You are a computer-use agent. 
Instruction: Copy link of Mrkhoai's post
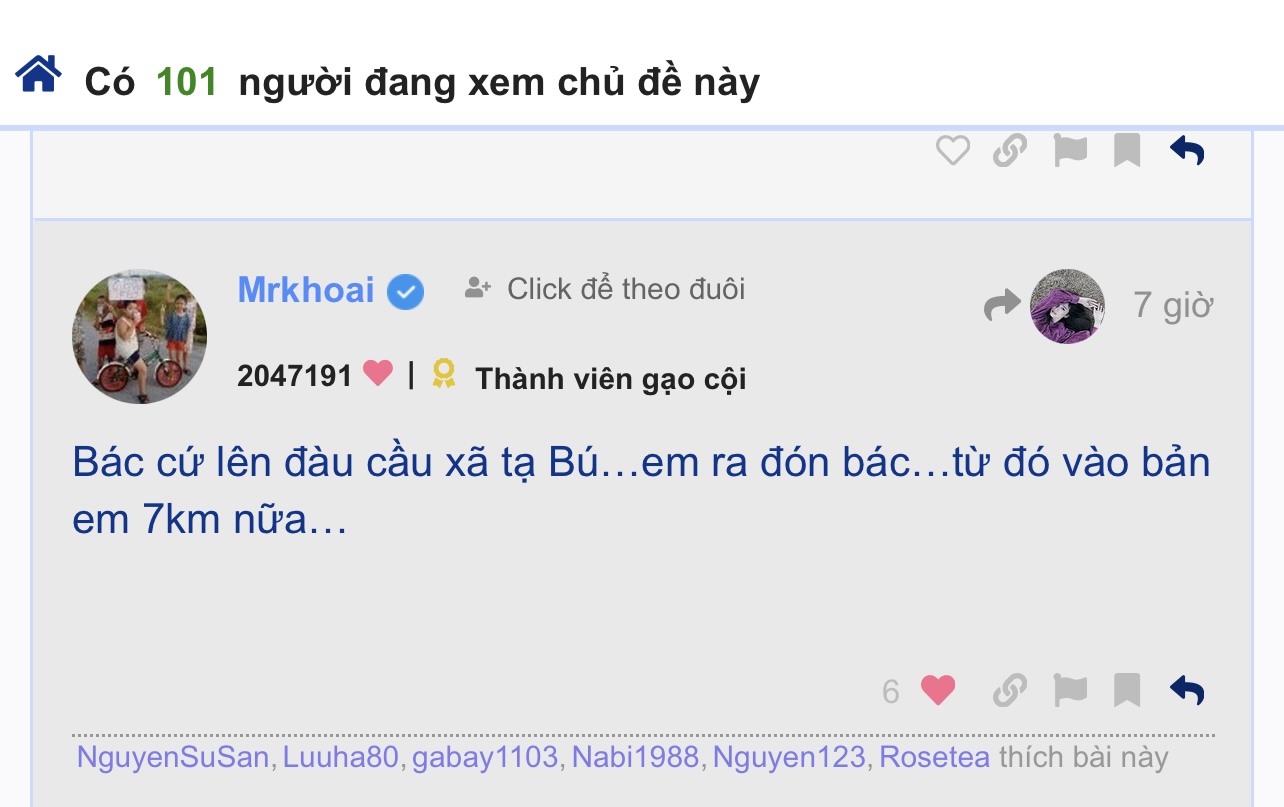tap(1010, 690)
